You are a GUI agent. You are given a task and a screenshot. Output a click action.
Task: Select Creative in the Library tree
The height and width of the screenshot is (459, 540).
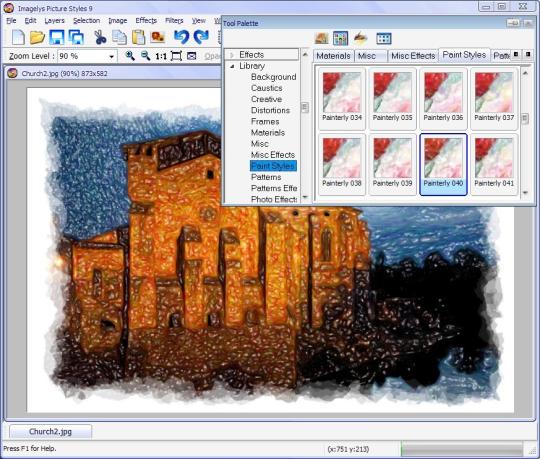click(267, 99)
